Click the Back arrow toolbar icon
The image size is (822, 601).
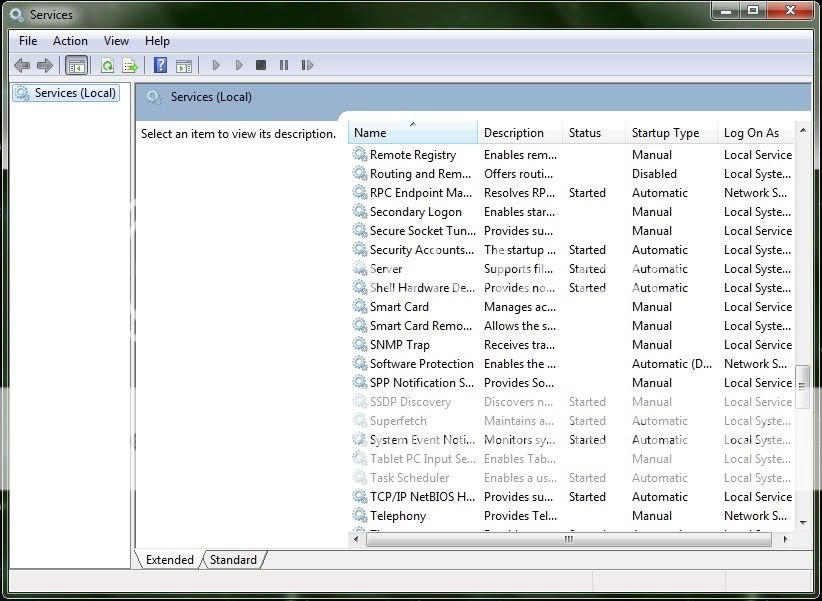click(22, 66)
